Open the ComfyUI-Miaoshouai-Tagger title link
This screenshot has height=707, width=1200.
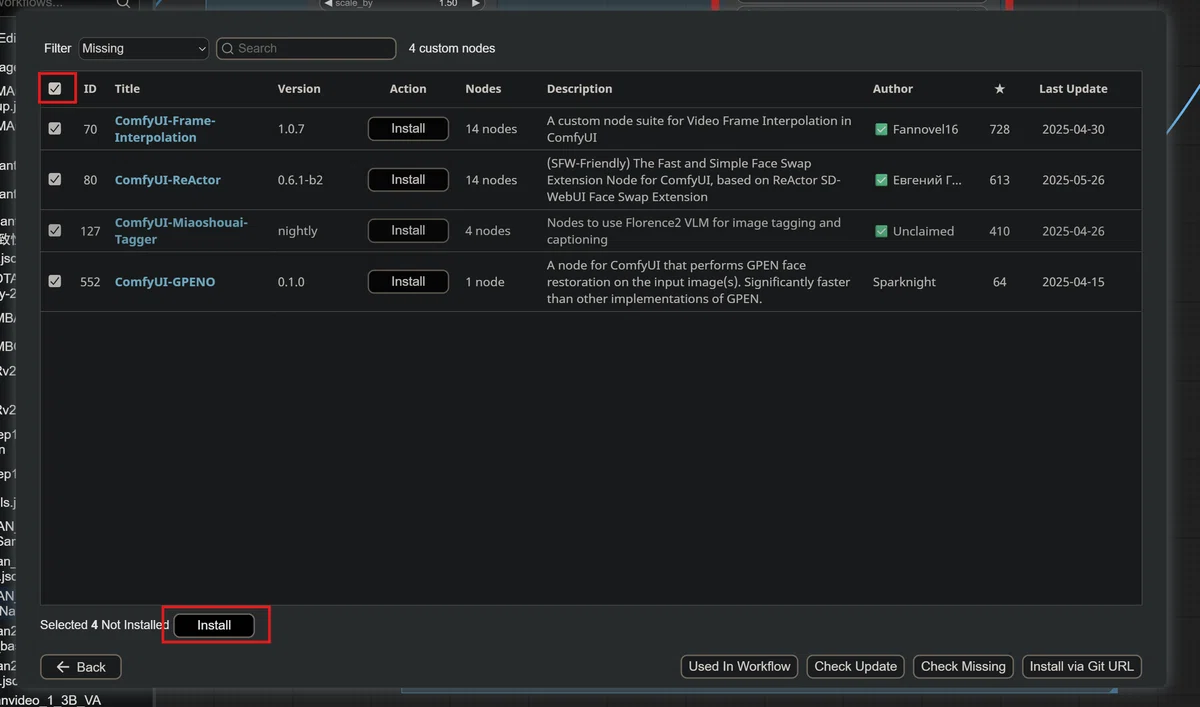181,231
